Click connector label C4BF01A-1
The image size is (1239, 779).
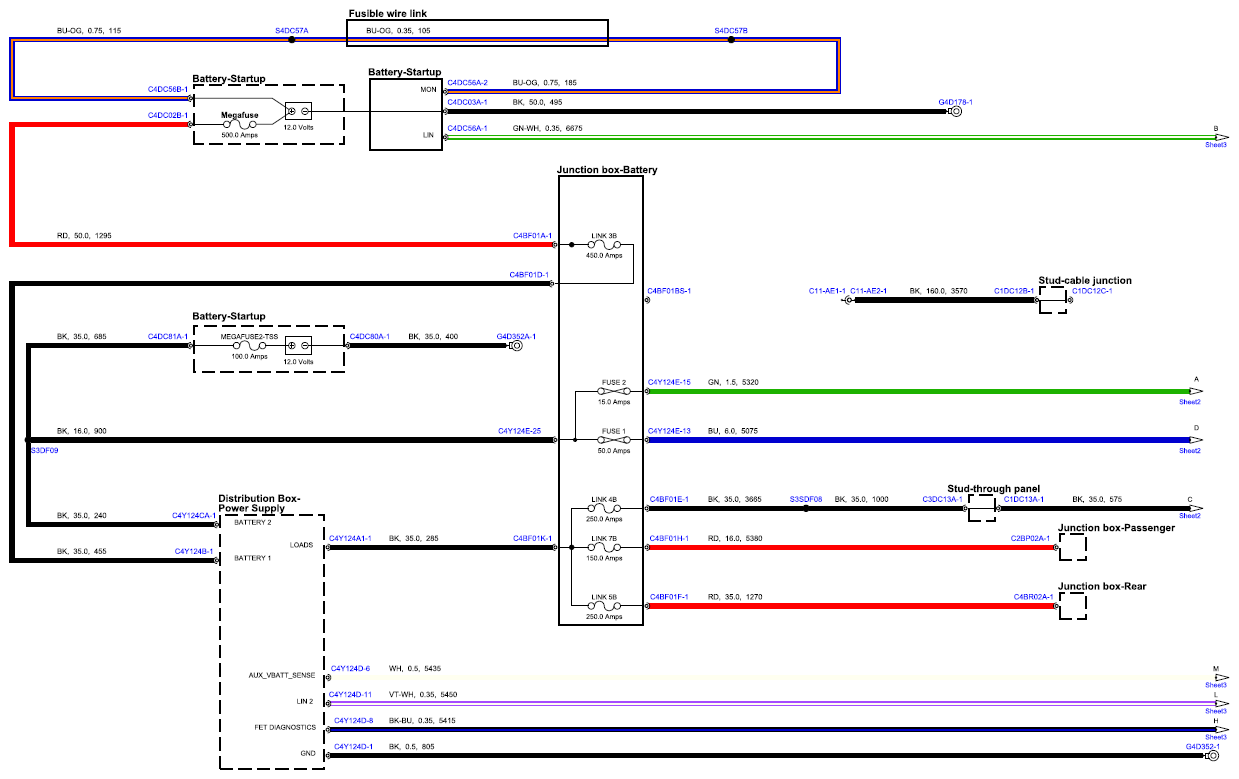tap(532, 236)
